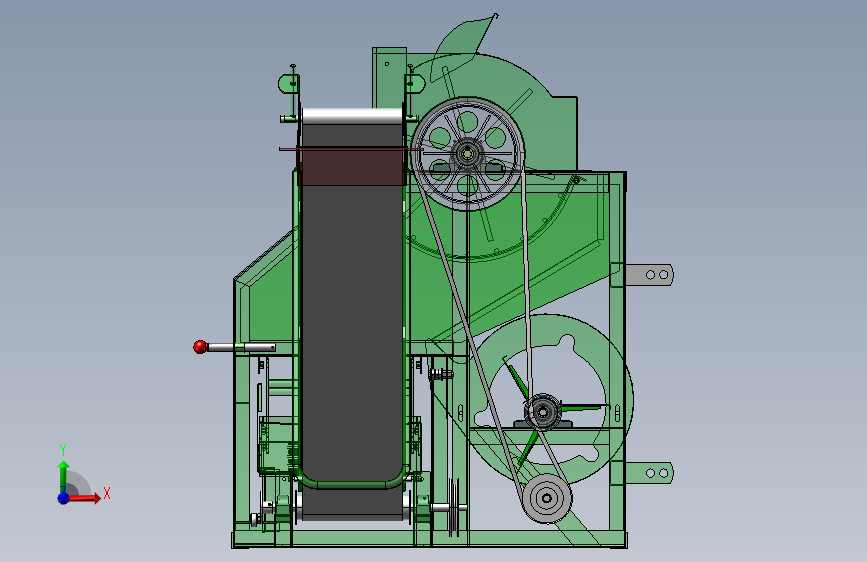
Task: Select upper right mounting bracket with two holes
Action: (650, 274)
